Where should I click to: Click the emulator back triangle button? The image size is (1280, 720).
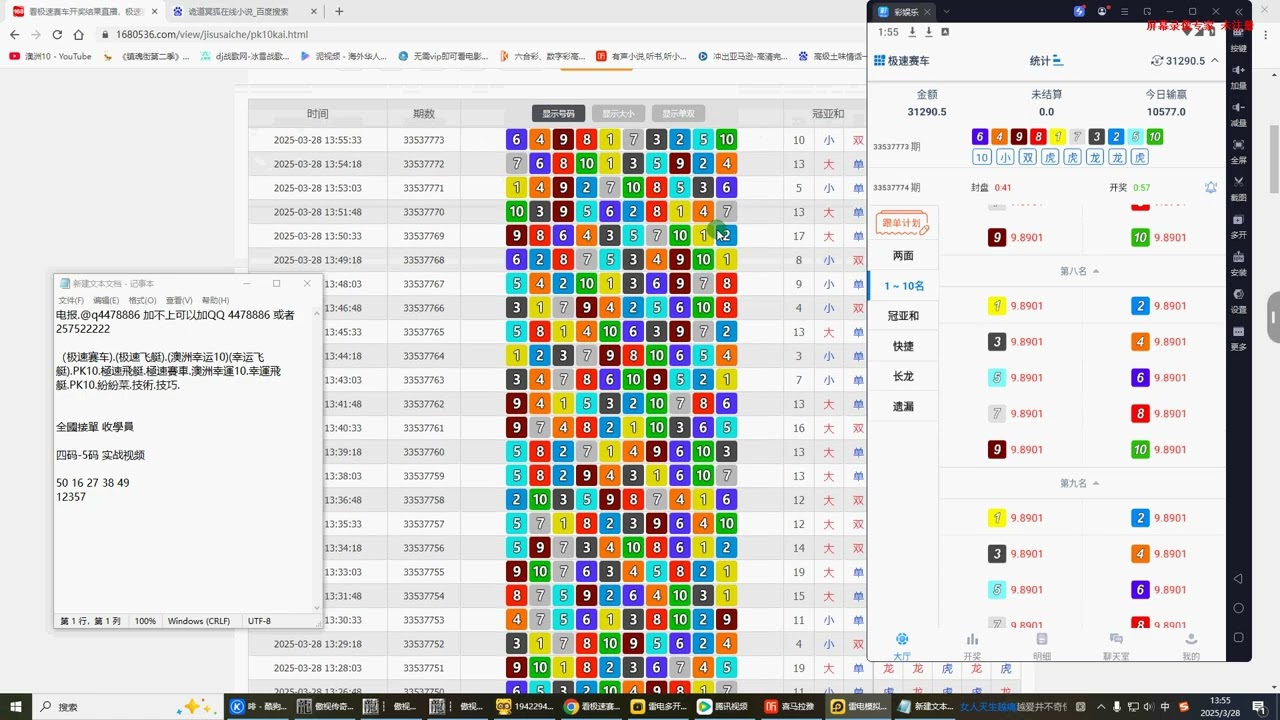[x=1239, y=579]
